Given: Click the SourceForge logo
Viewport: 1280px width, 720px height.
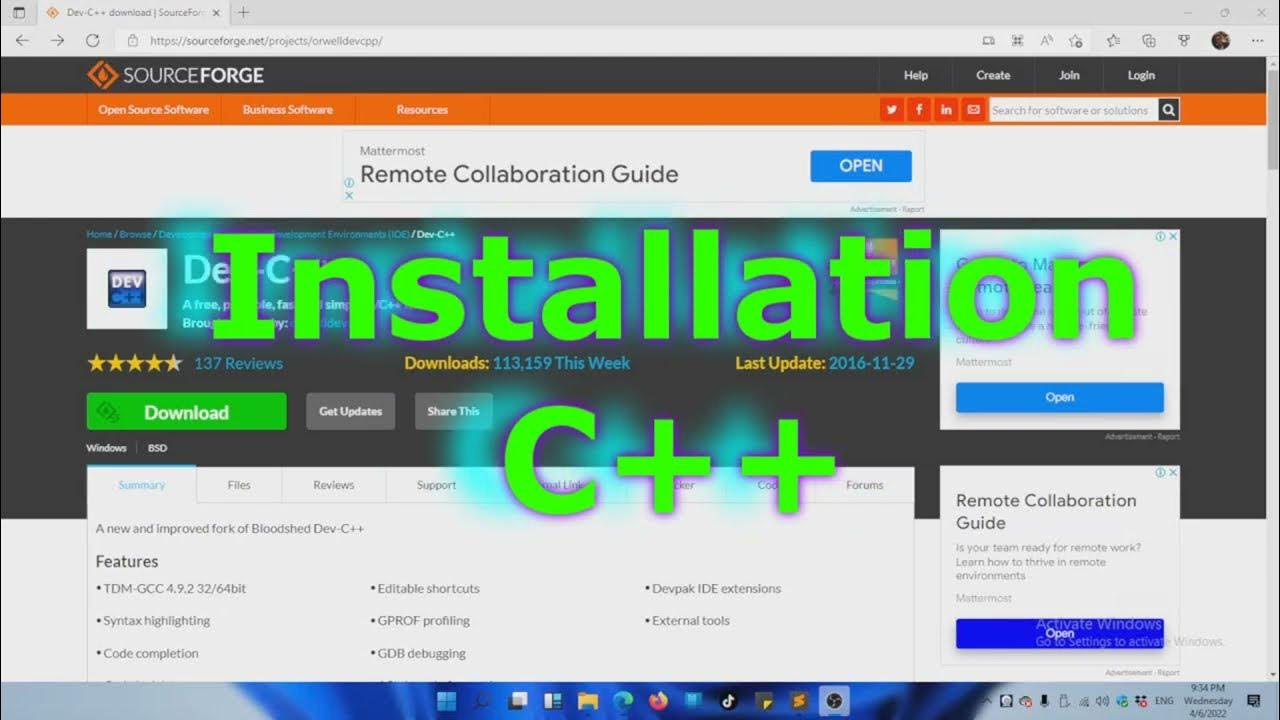Looking at the screenshot, I should [176, 75].
